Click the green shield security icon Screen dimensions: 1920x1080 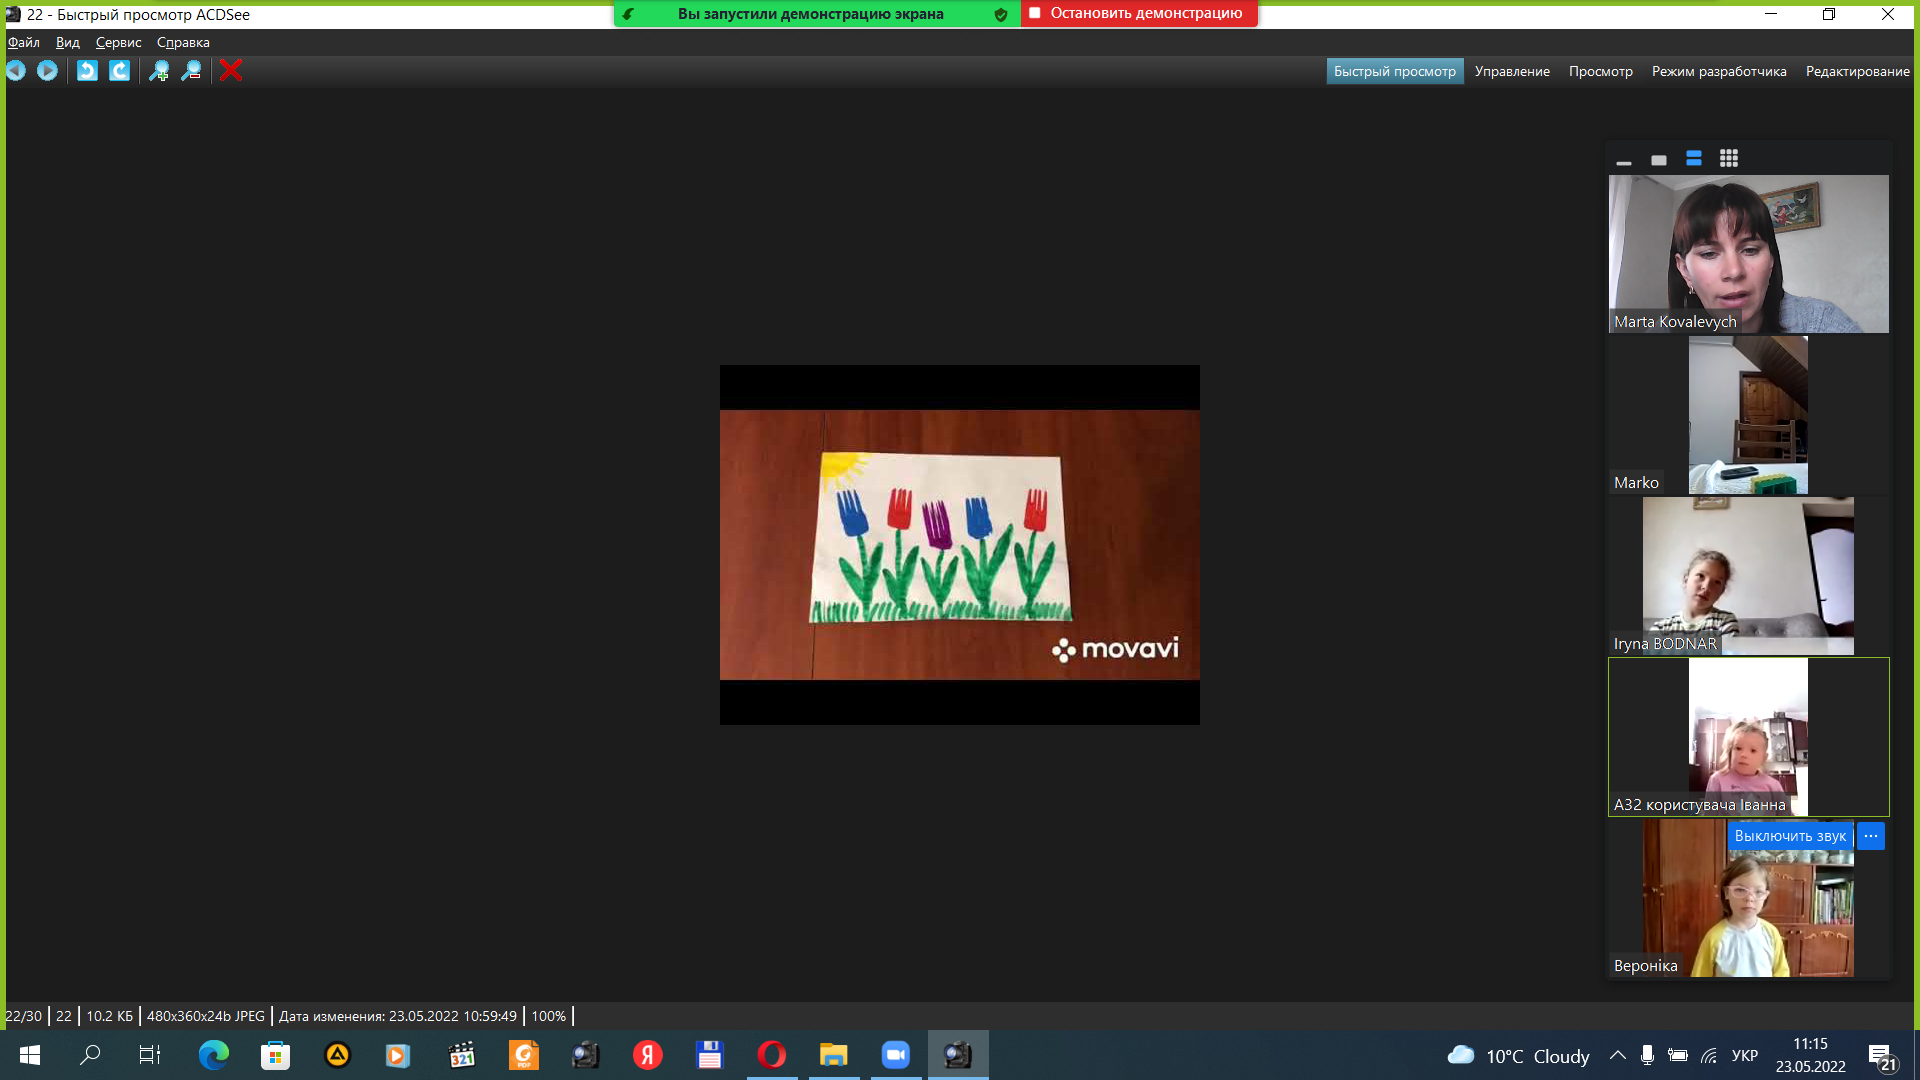pos(1001,14)
